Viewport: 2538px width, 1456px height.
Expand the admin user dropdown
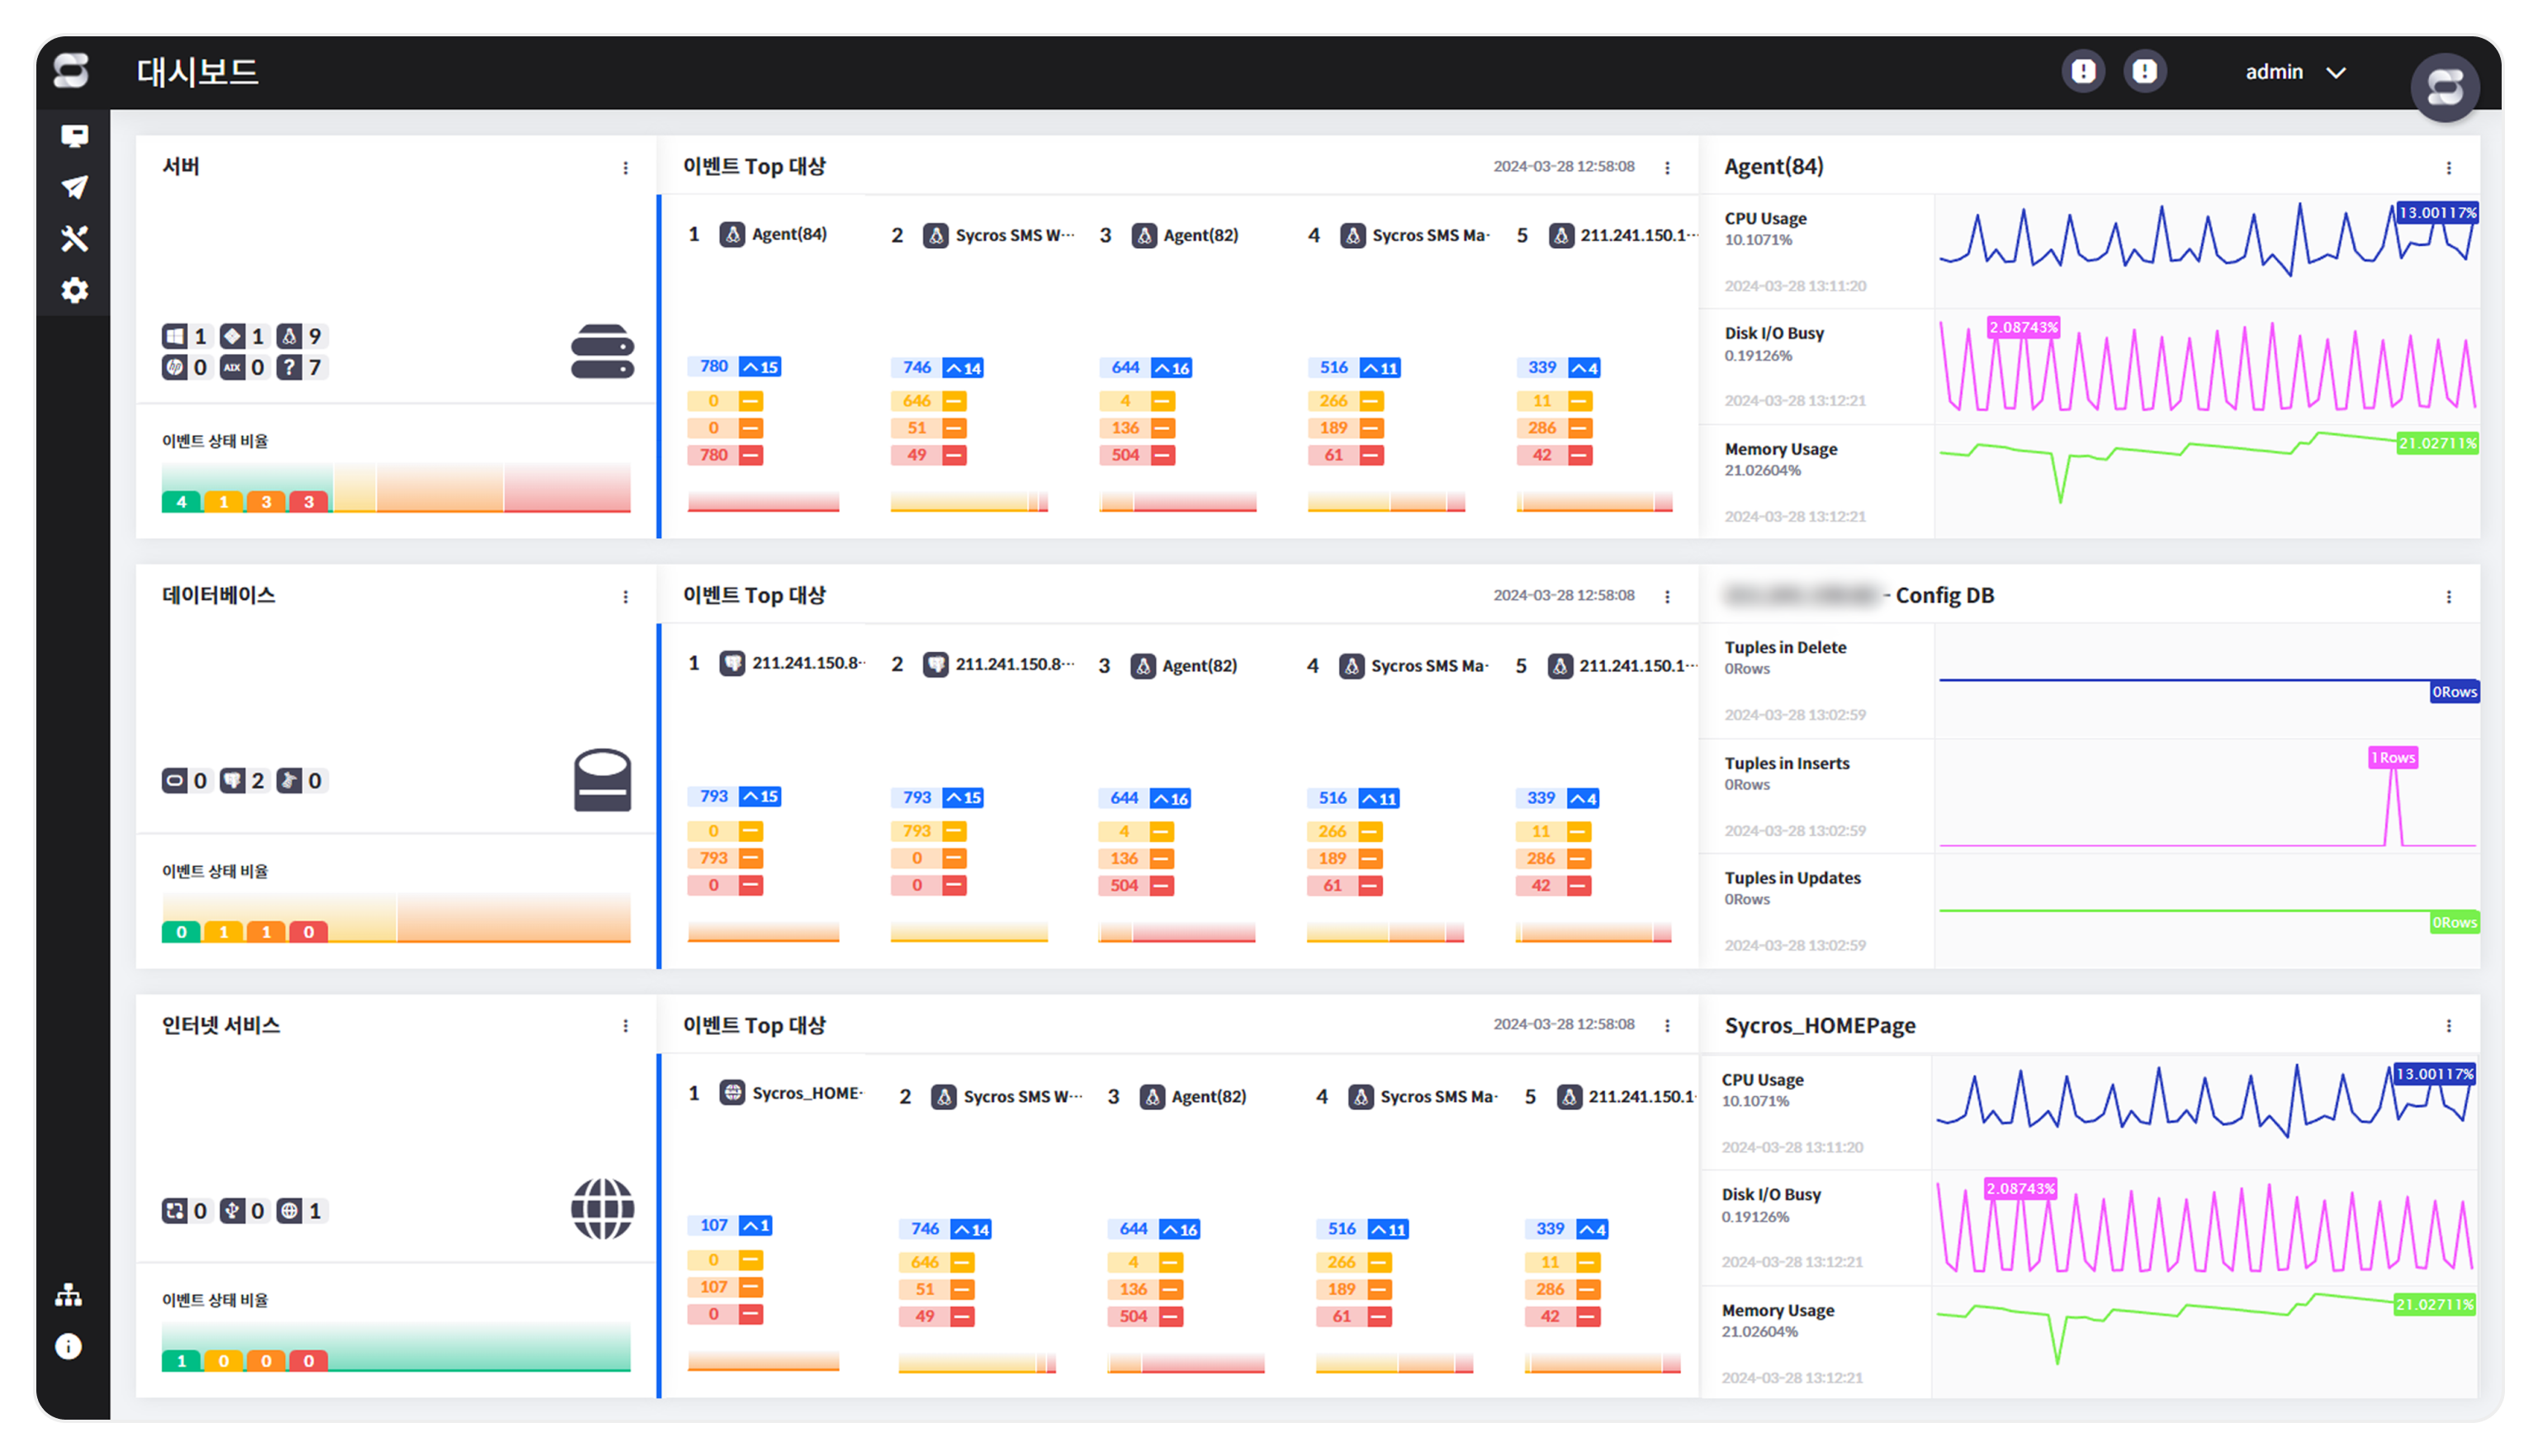point(2295,72)
